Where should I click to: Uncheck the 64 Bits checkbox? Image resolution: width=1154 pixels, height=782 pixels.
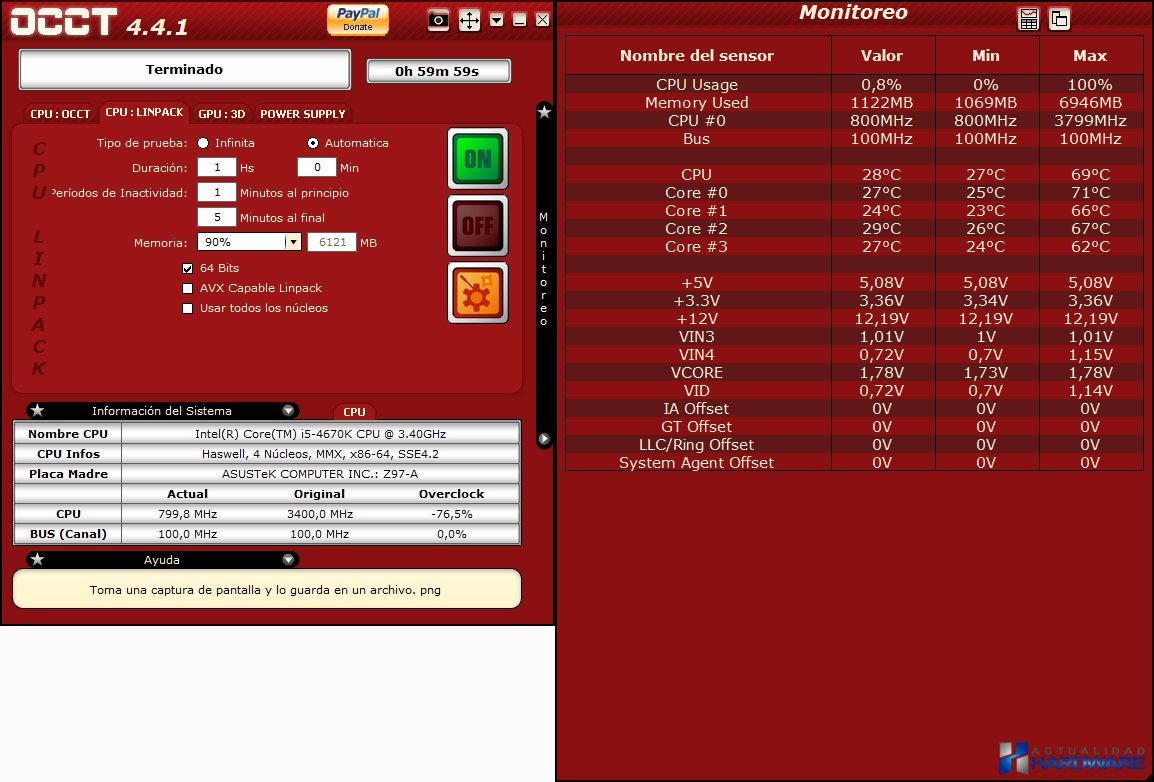coord(188,268)
